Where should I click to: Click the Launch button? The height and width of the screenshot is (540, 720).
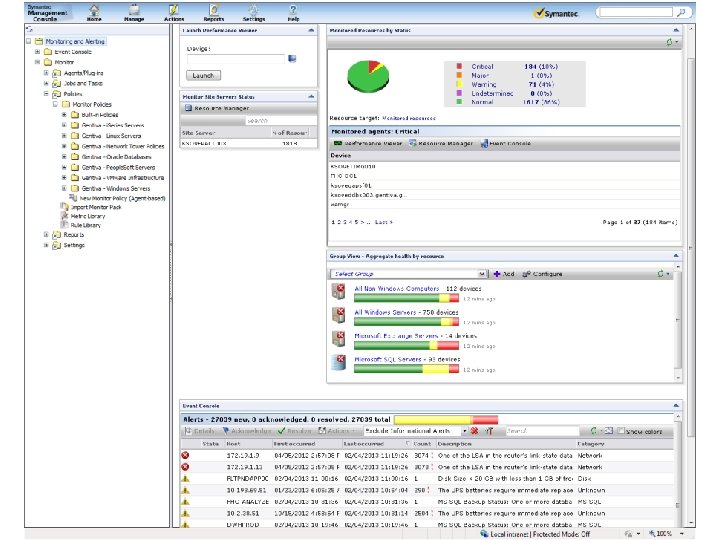point(203,75)
